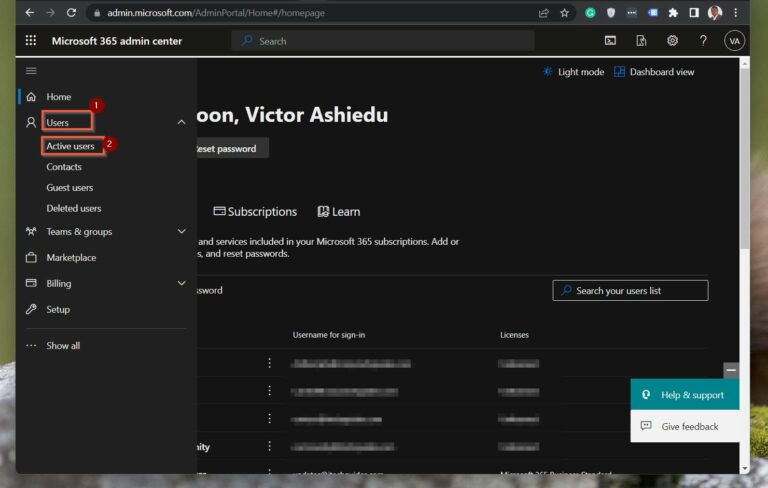Expand the Billing chevron
The image size is (768, 488).
(181, 283)
